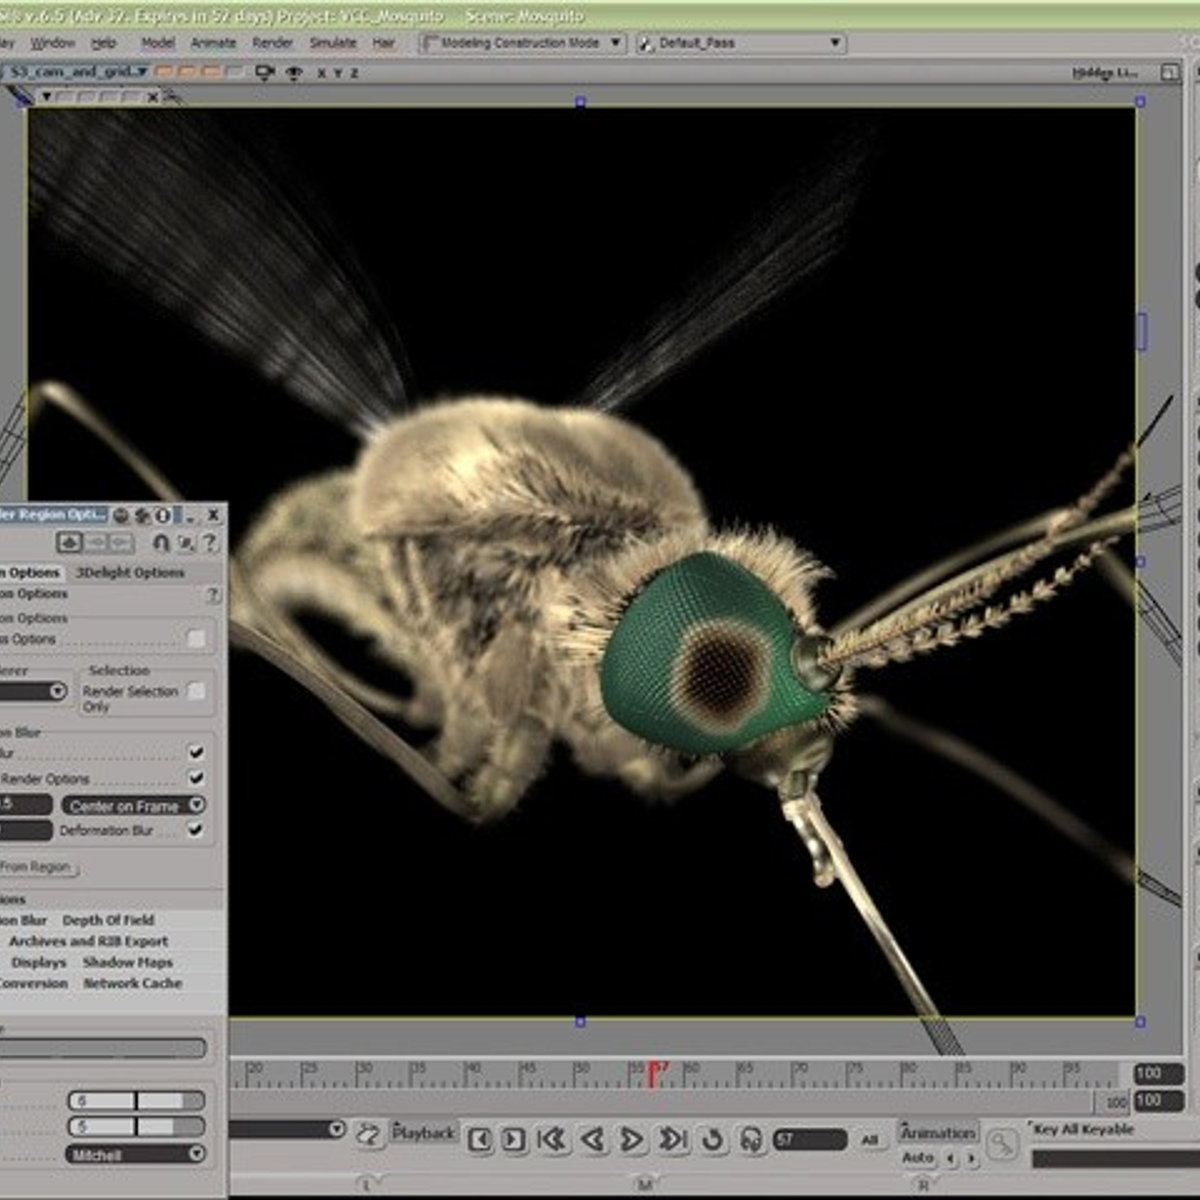This screenshot has height=1200, width=1200.
Task: Click the loop playback icon
Action: click(712, 1139)
